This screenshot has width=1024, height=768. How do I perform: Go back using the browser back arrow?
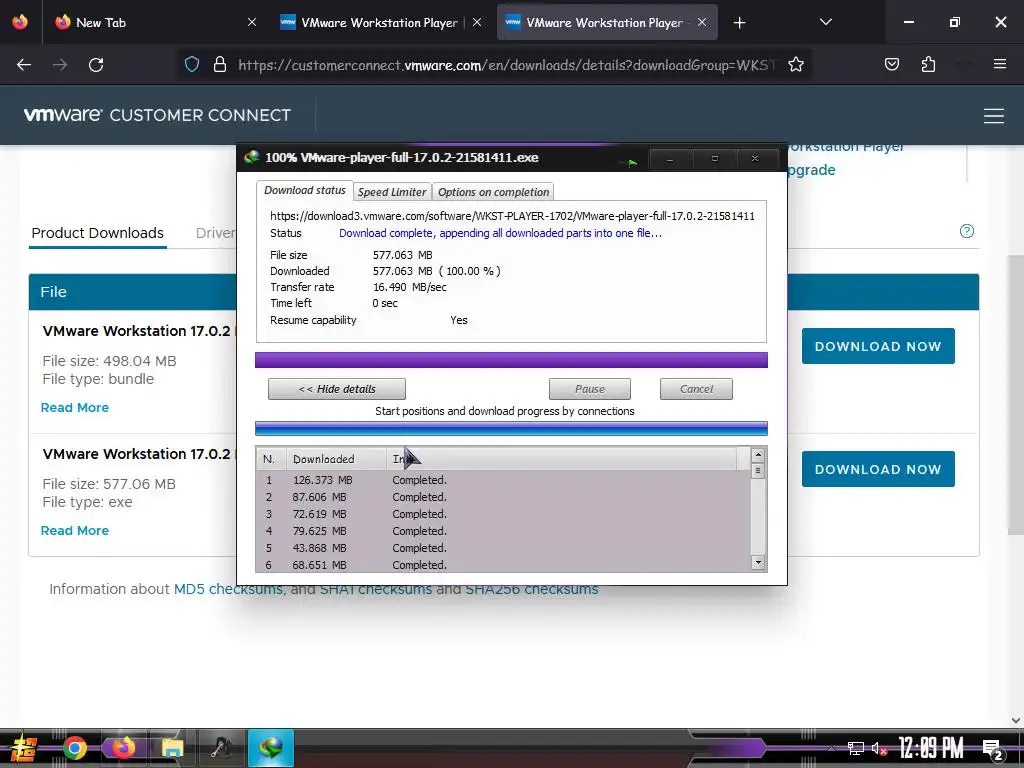coord(24,65)
